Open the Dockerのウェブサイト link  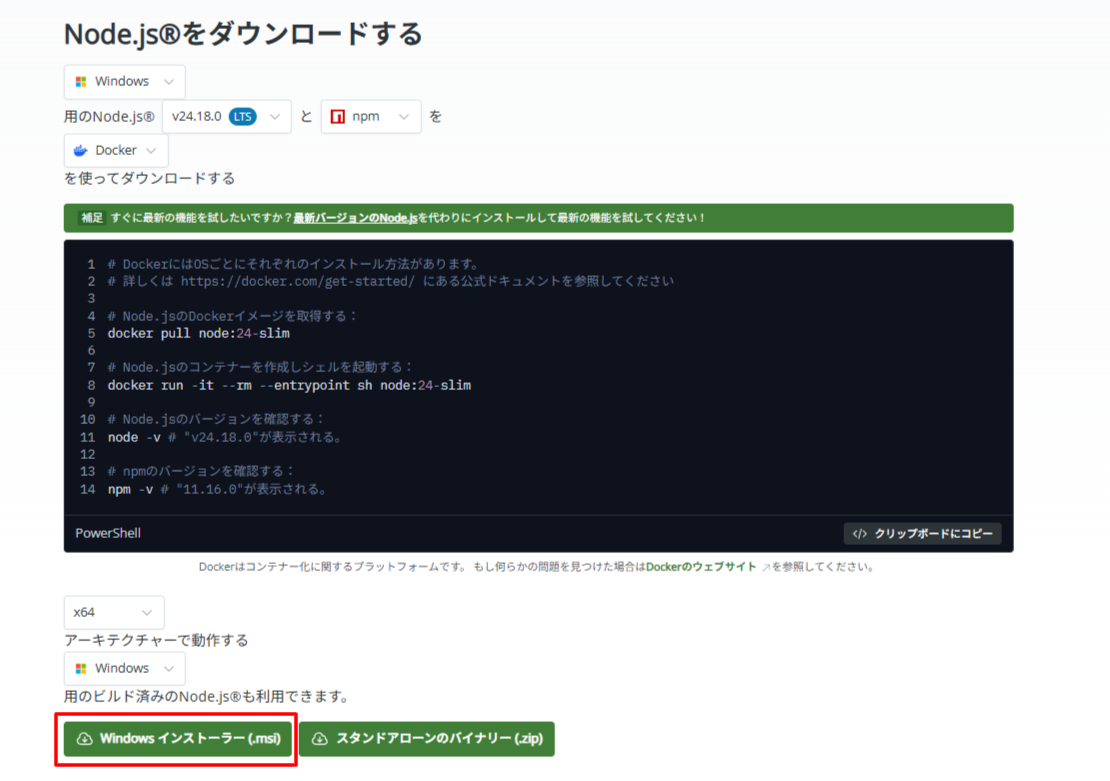click(x=701, y=567)
